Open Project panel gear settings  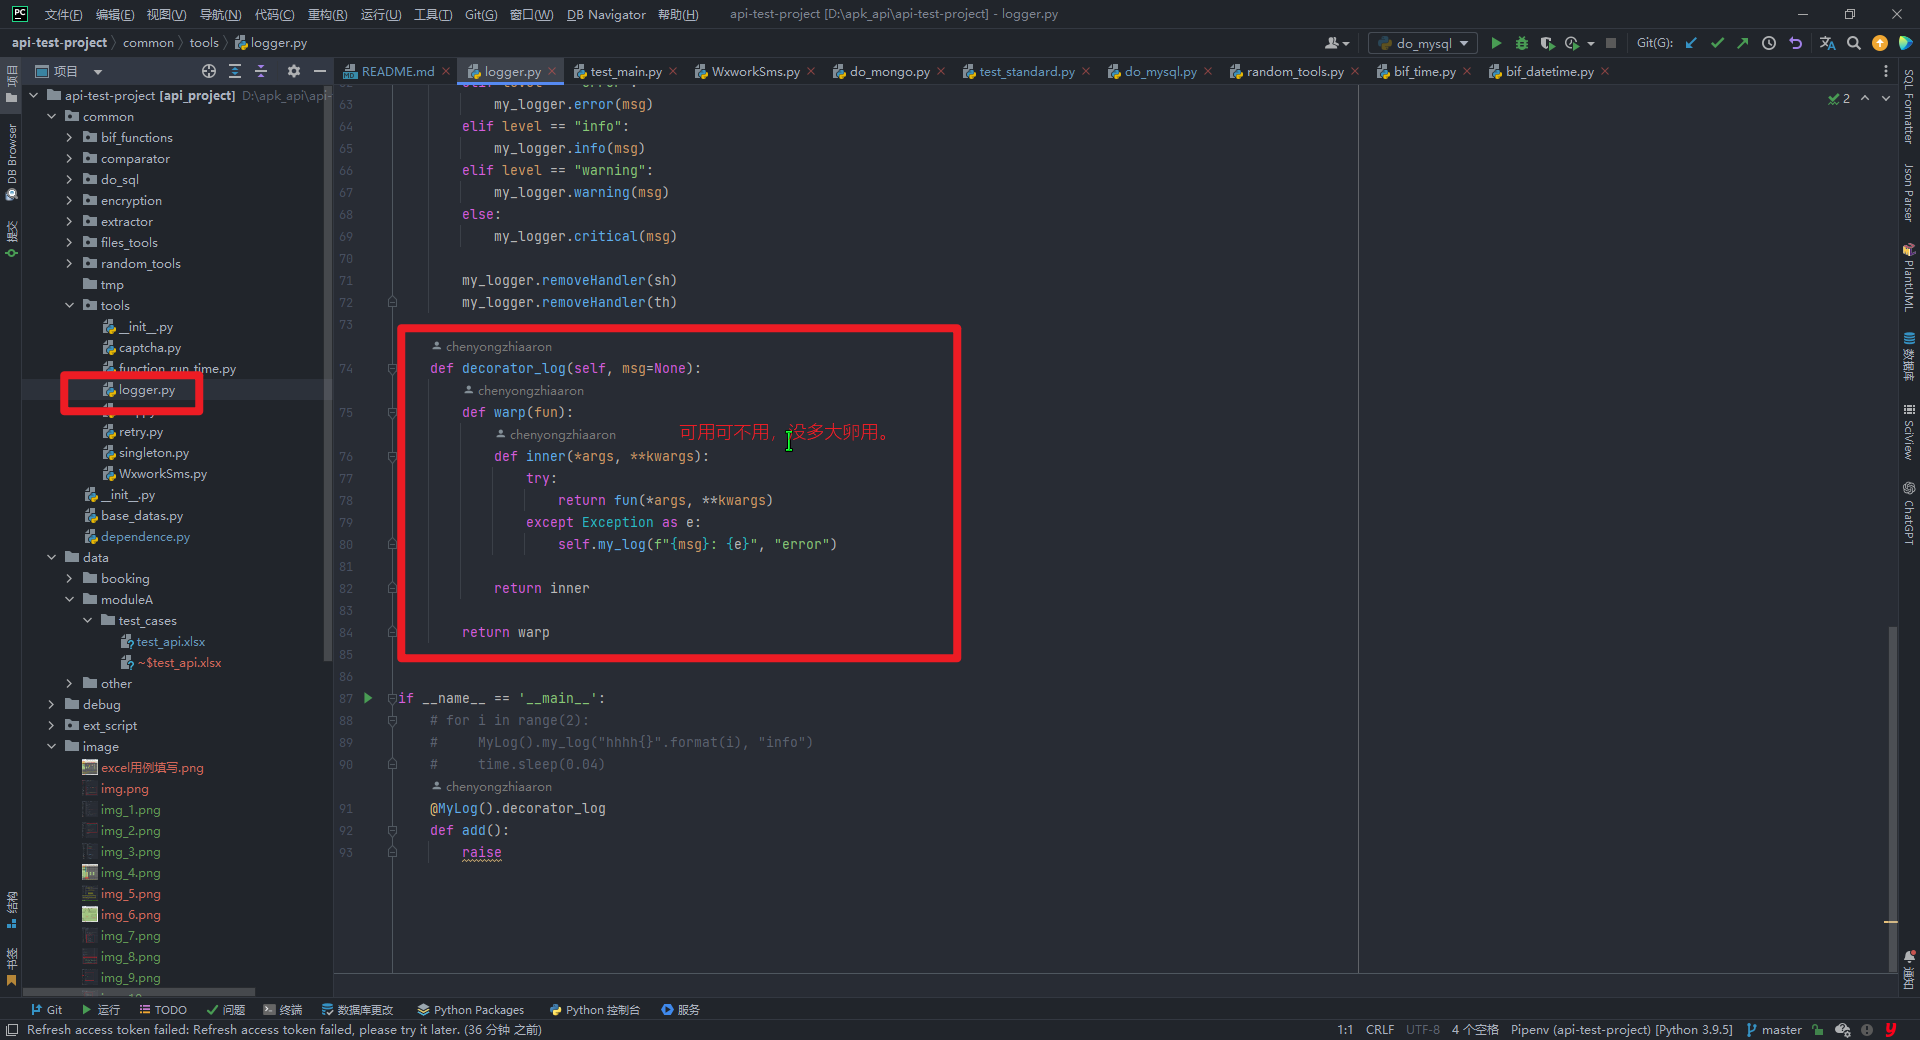(293, 71)
